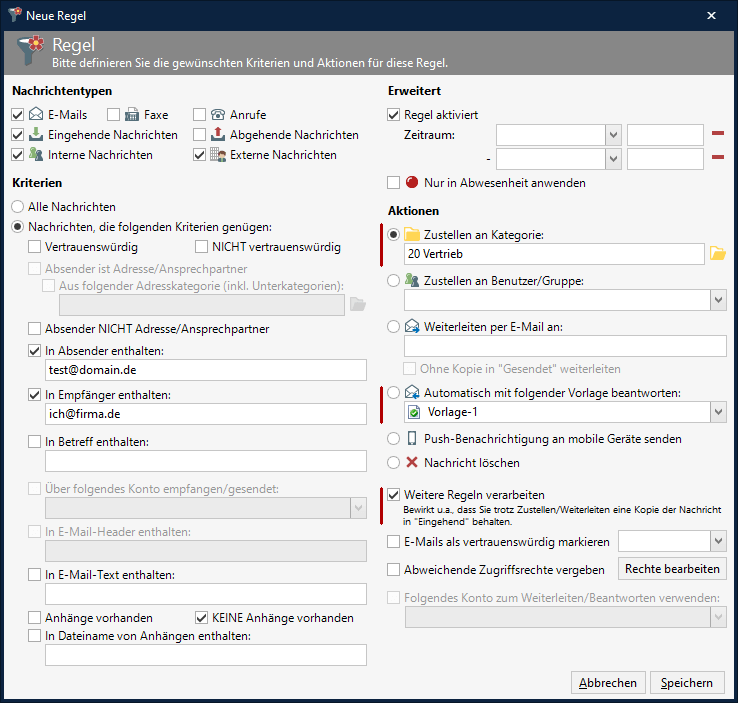Click the Weiterleiten per E-Mail envelope icon
This screenshot has height=703, width=738.
412,326
